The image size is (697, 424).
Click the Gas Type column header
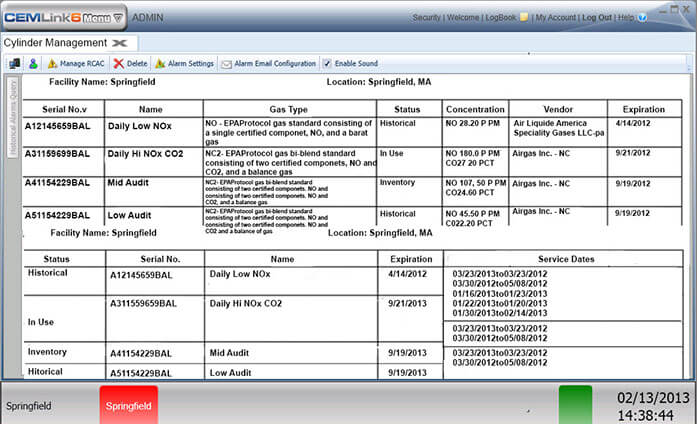pyautogui.click(x=288, y=109)
